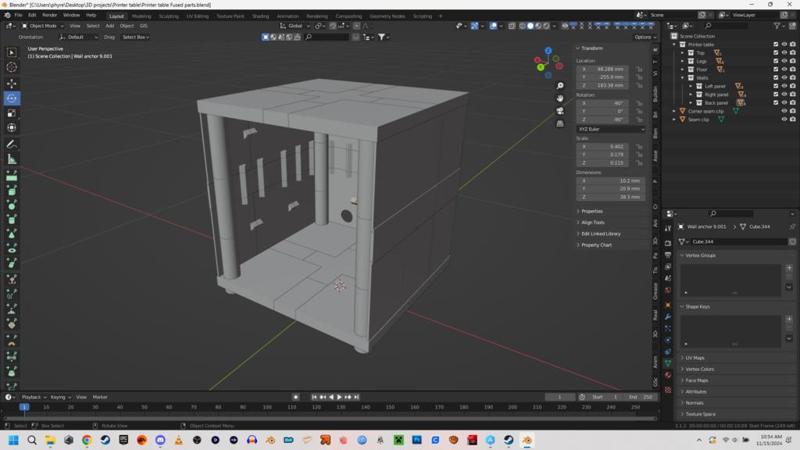
Task: Open the Global transform orientation dropdown
Action: click(x=295, y=26)
